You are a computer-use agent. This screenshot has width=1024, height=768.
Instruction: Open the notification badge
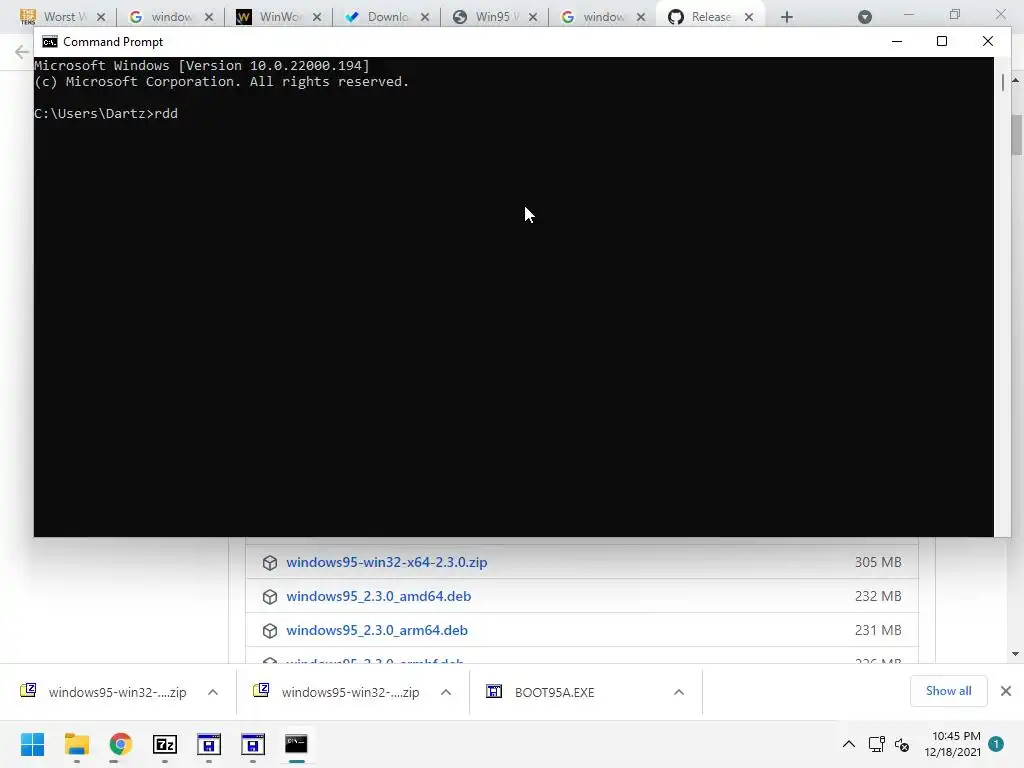tap(996, 743)
